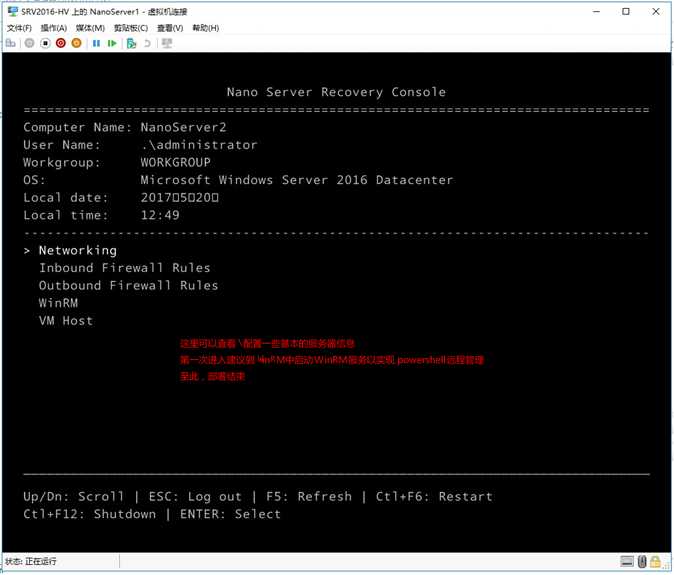Close the virtual machine connection window
The width and height of the screenshot is (674, 575).
coord(656,12)
